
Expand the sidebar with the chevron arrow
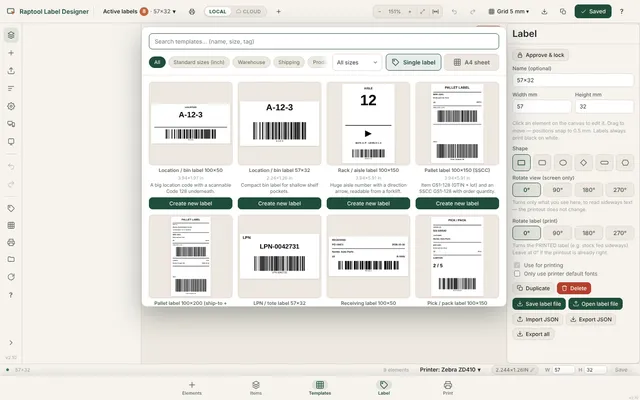point(11,342)
